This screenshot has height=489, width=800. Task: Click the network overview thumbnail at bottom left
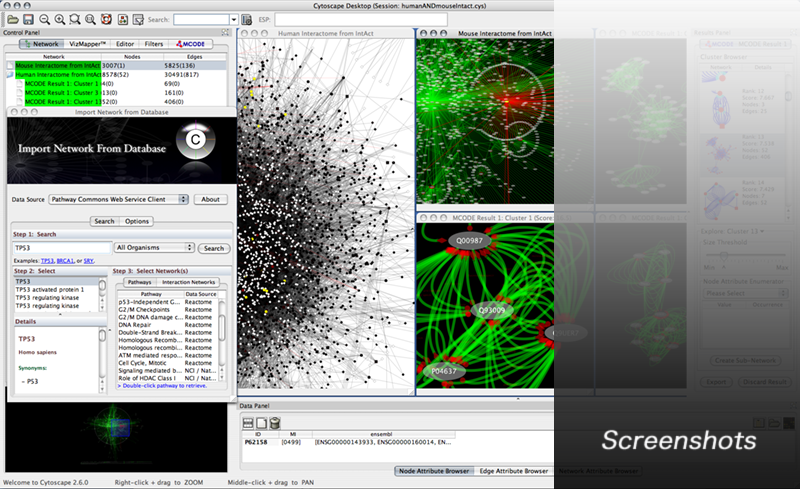click(x=116, y=437)
